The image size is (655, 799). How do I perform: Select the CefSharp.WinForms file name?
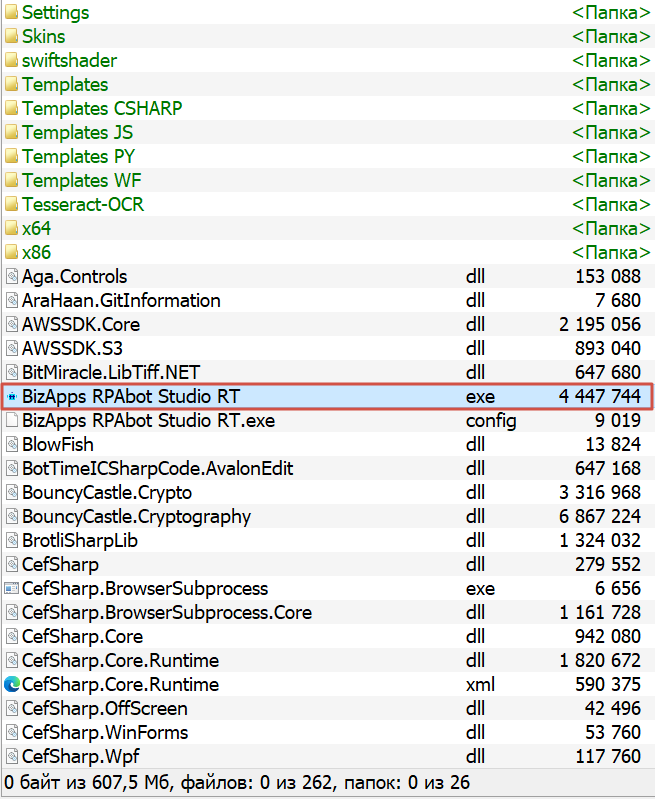click(106, 732)
